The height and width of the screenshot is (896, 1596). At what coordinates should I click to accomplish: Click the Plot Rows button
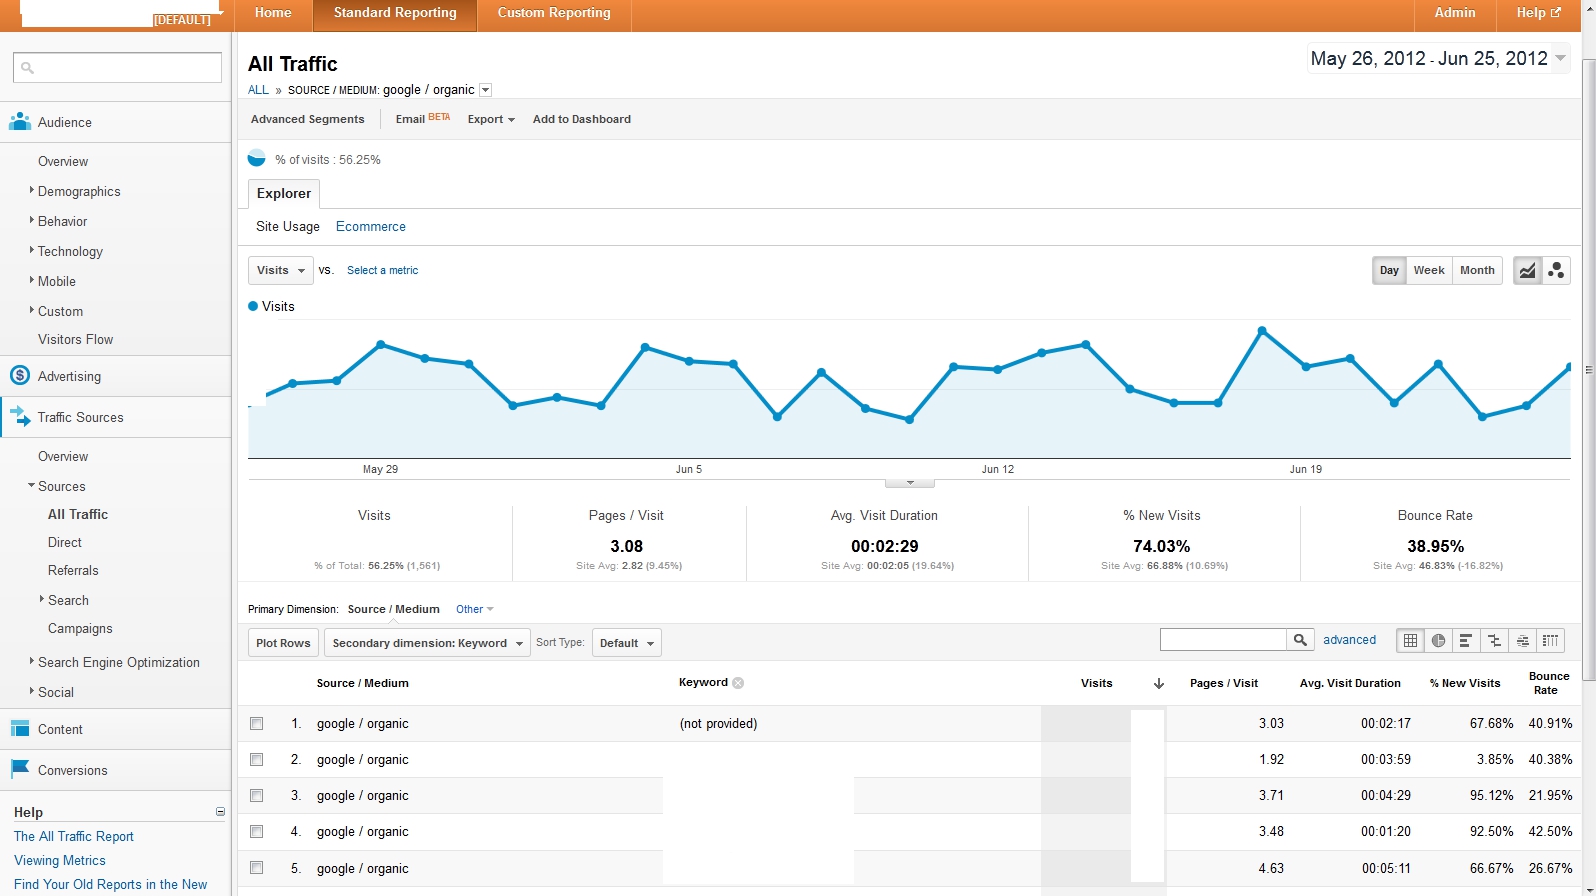pos(283,643)
